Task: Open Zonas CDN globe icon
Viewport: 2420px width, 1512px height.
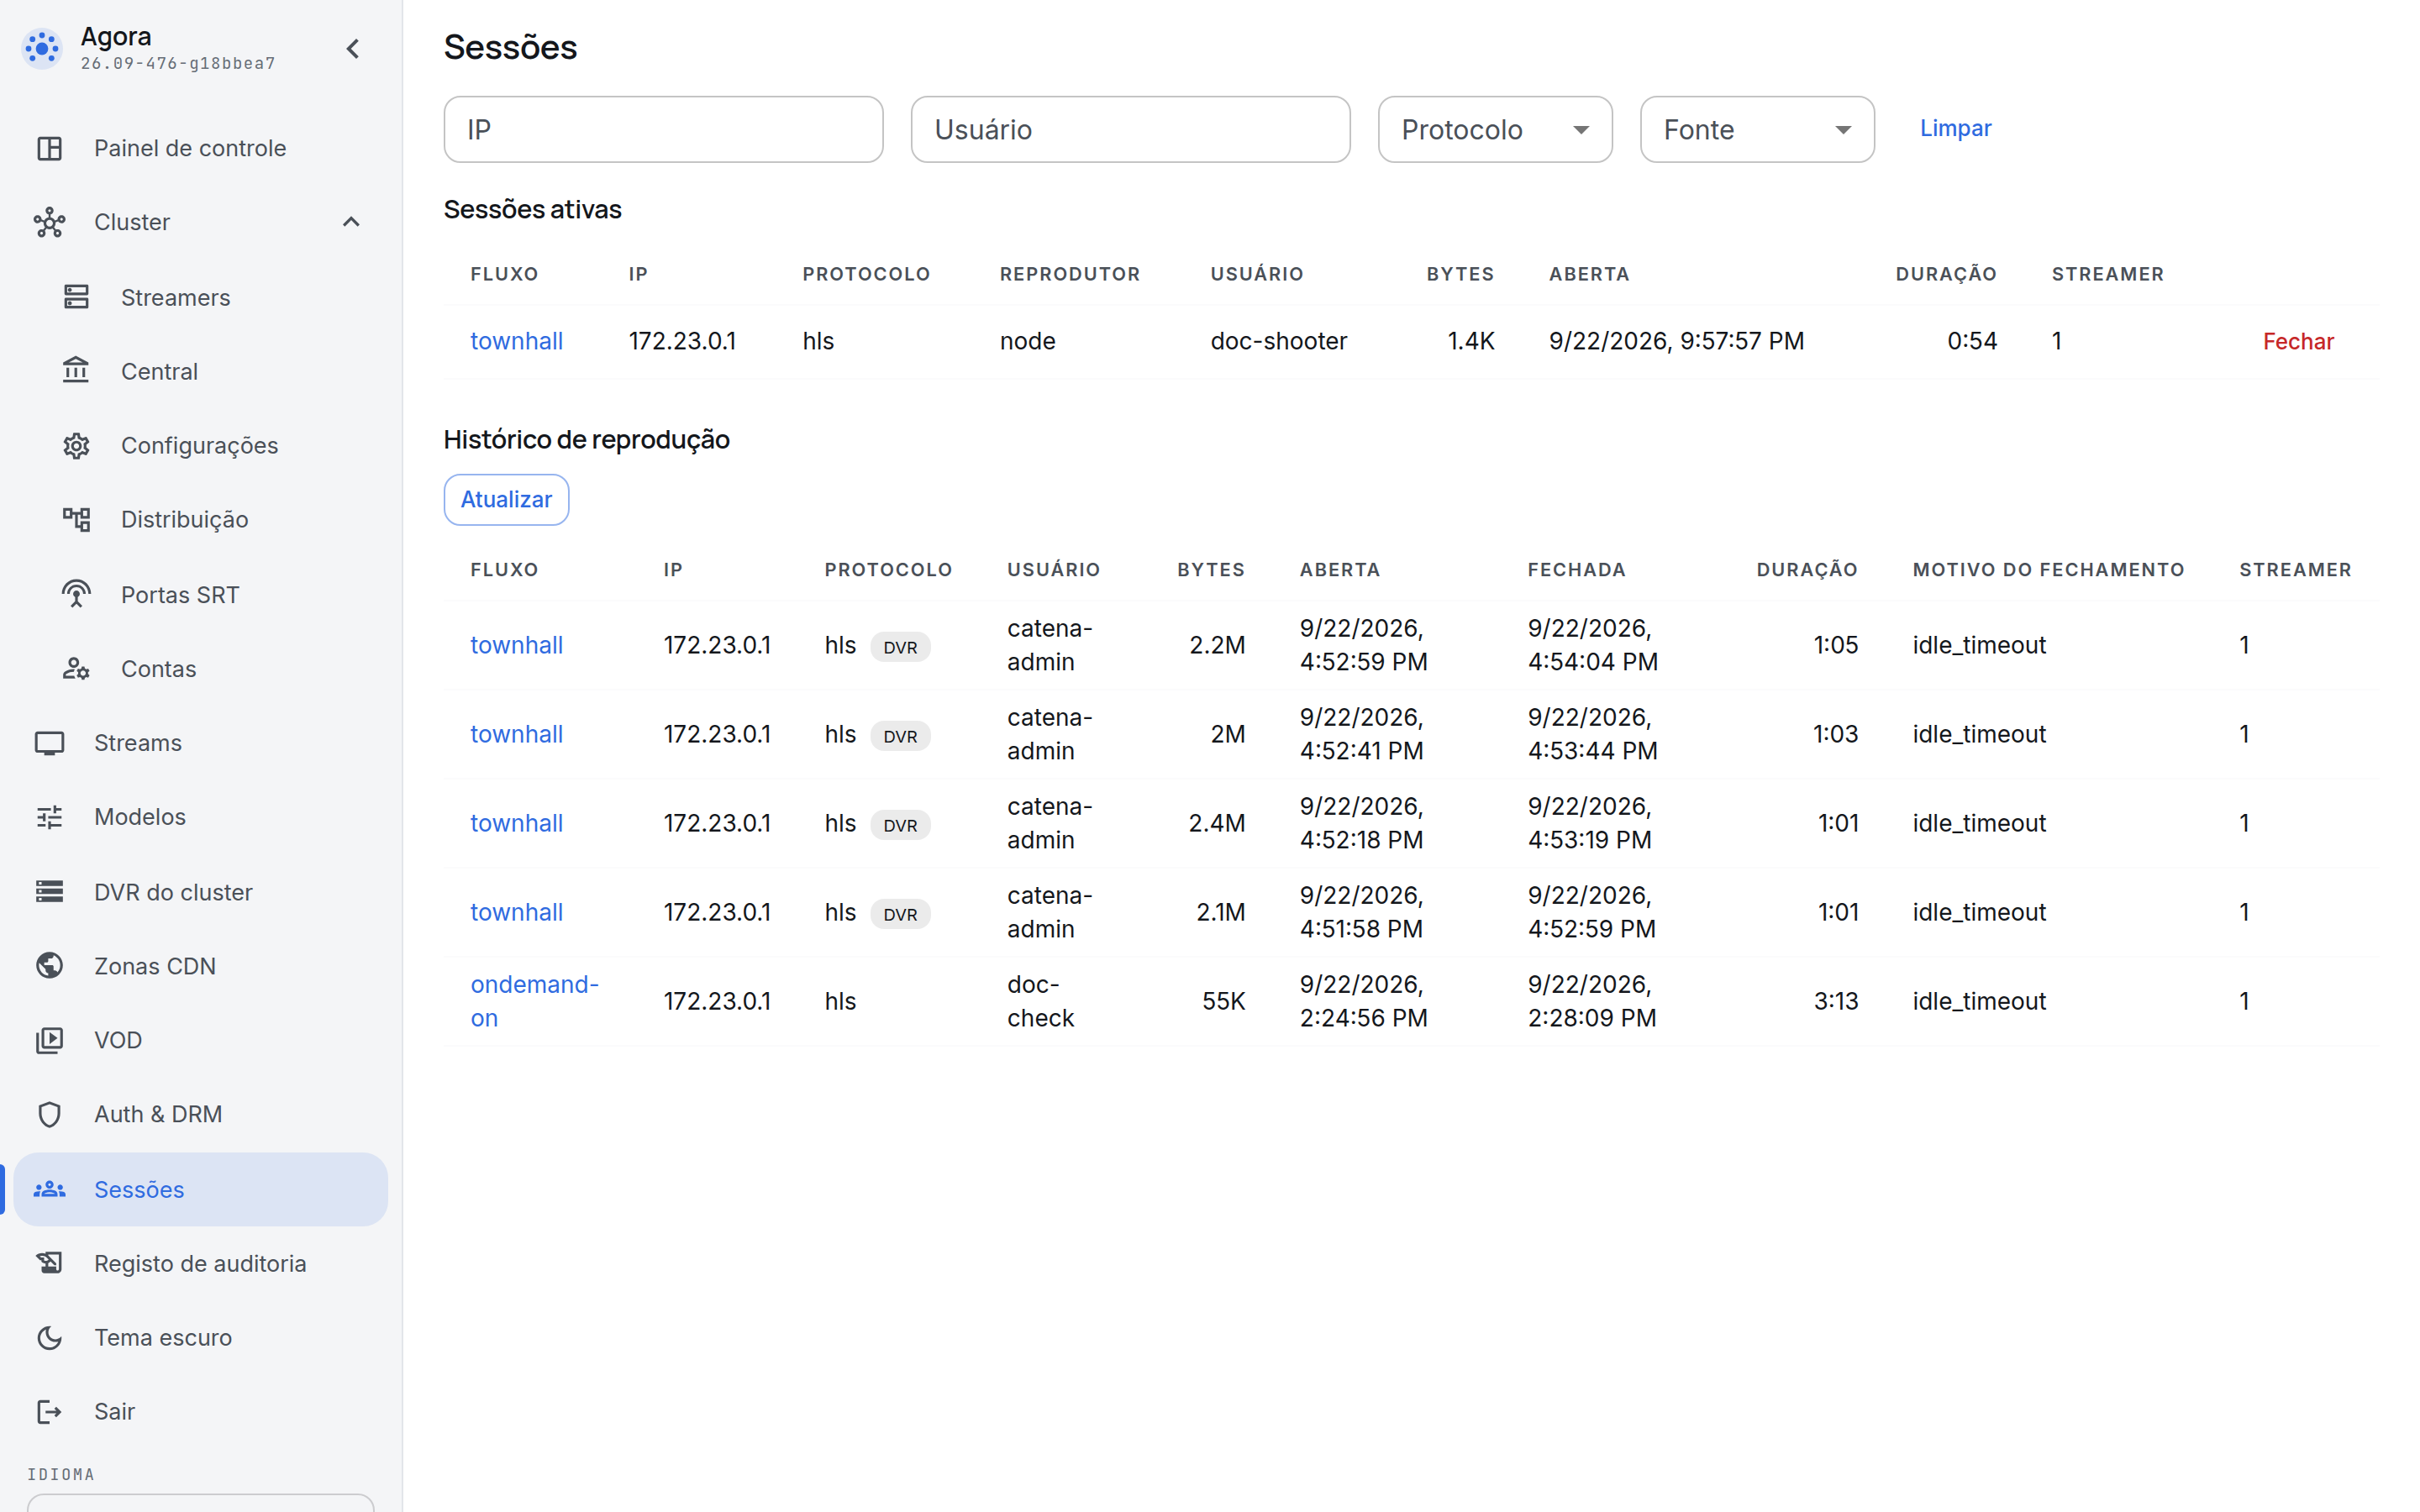Action: click(49, 965)
